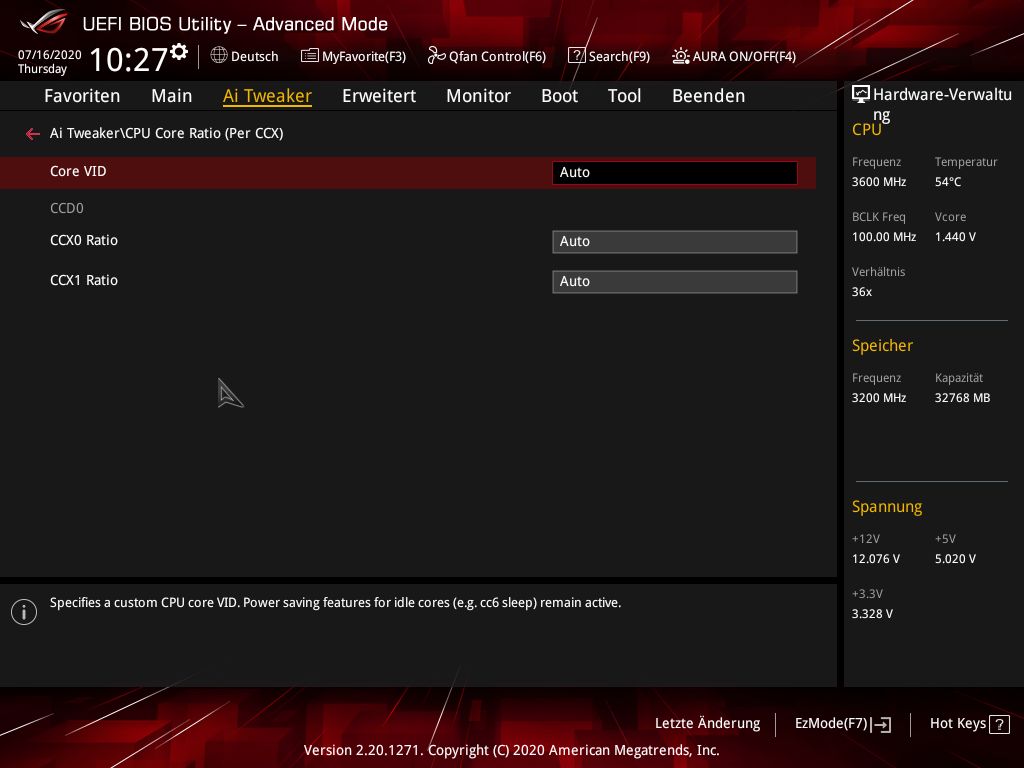Select the CCX0 Ratio label
This screenshot has width=1024, height=768.
click(84, 240)
